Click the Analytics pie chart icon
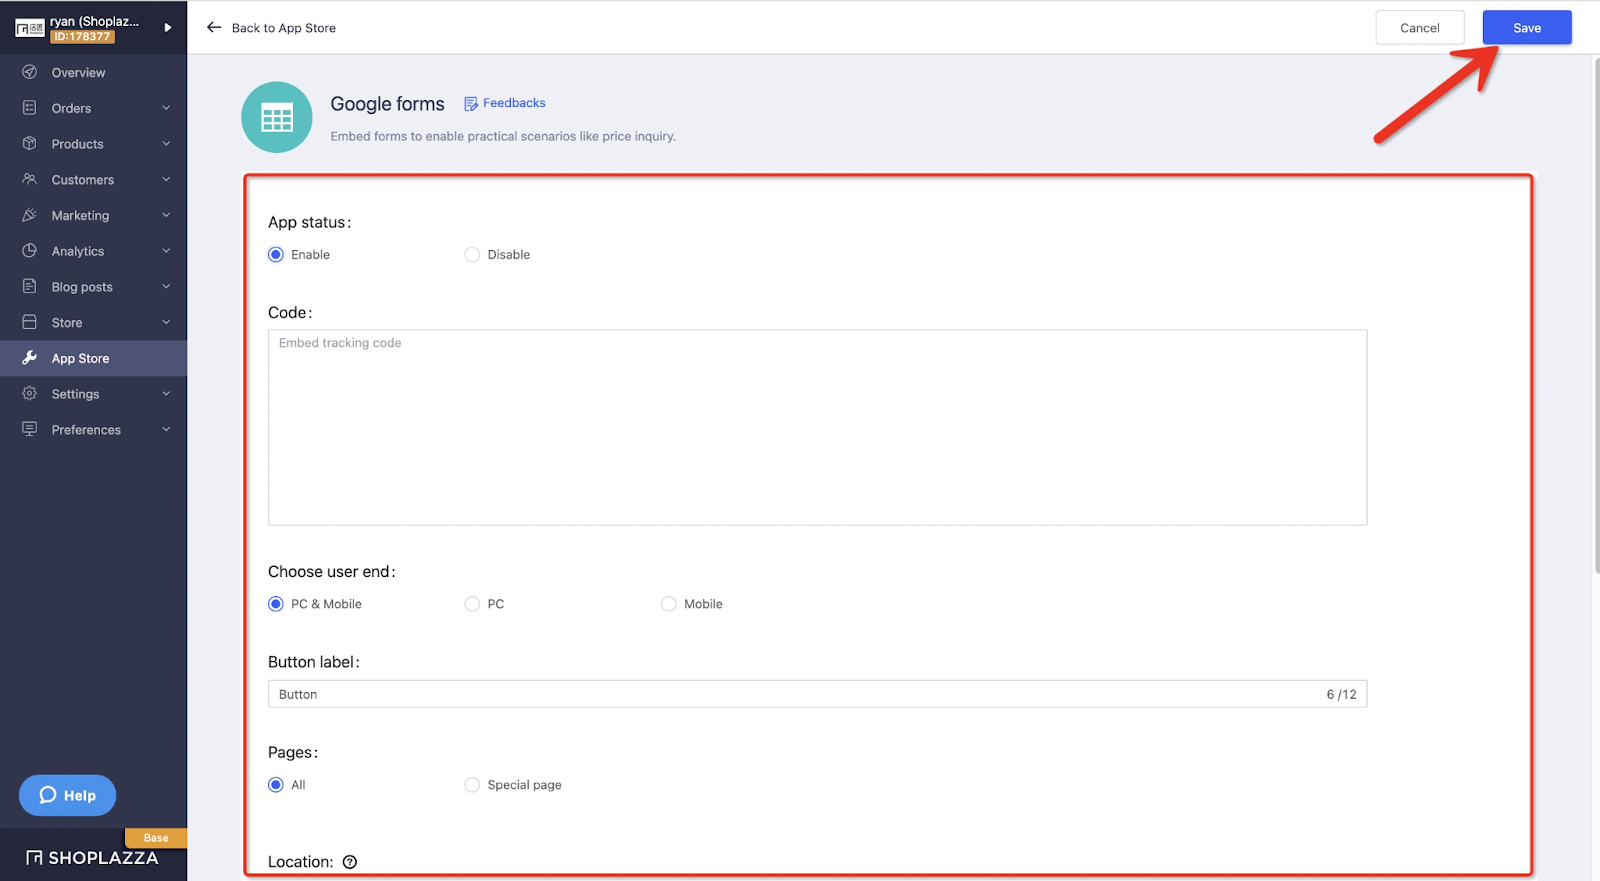 30,251
